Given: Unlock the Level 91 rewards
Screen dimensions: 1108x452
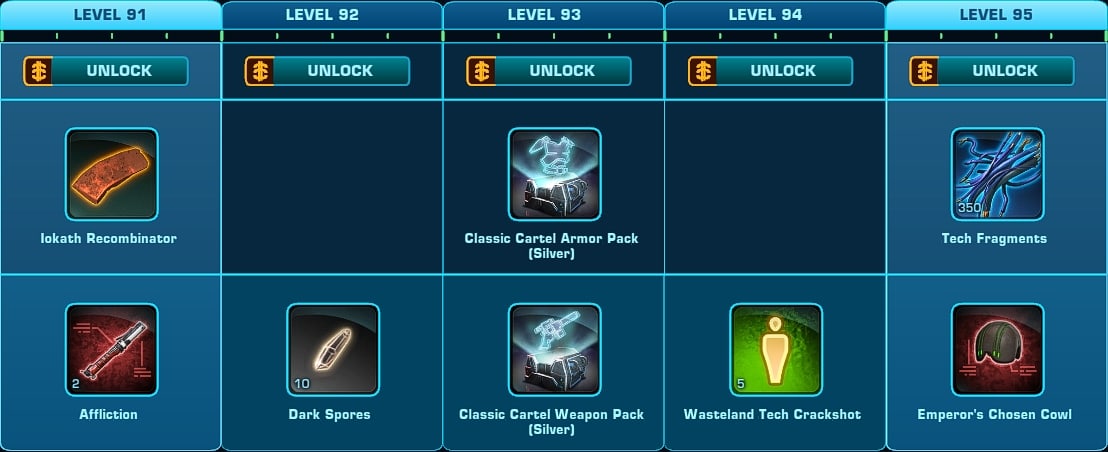Looking at the screenshot, I should click(105, 71).
